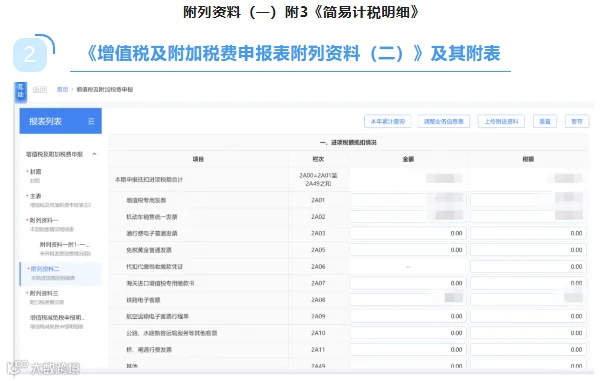601x381 pixels.
Task: Click the 增值税及附加税费申报 breadcrumb text
Action: (105, 89)
